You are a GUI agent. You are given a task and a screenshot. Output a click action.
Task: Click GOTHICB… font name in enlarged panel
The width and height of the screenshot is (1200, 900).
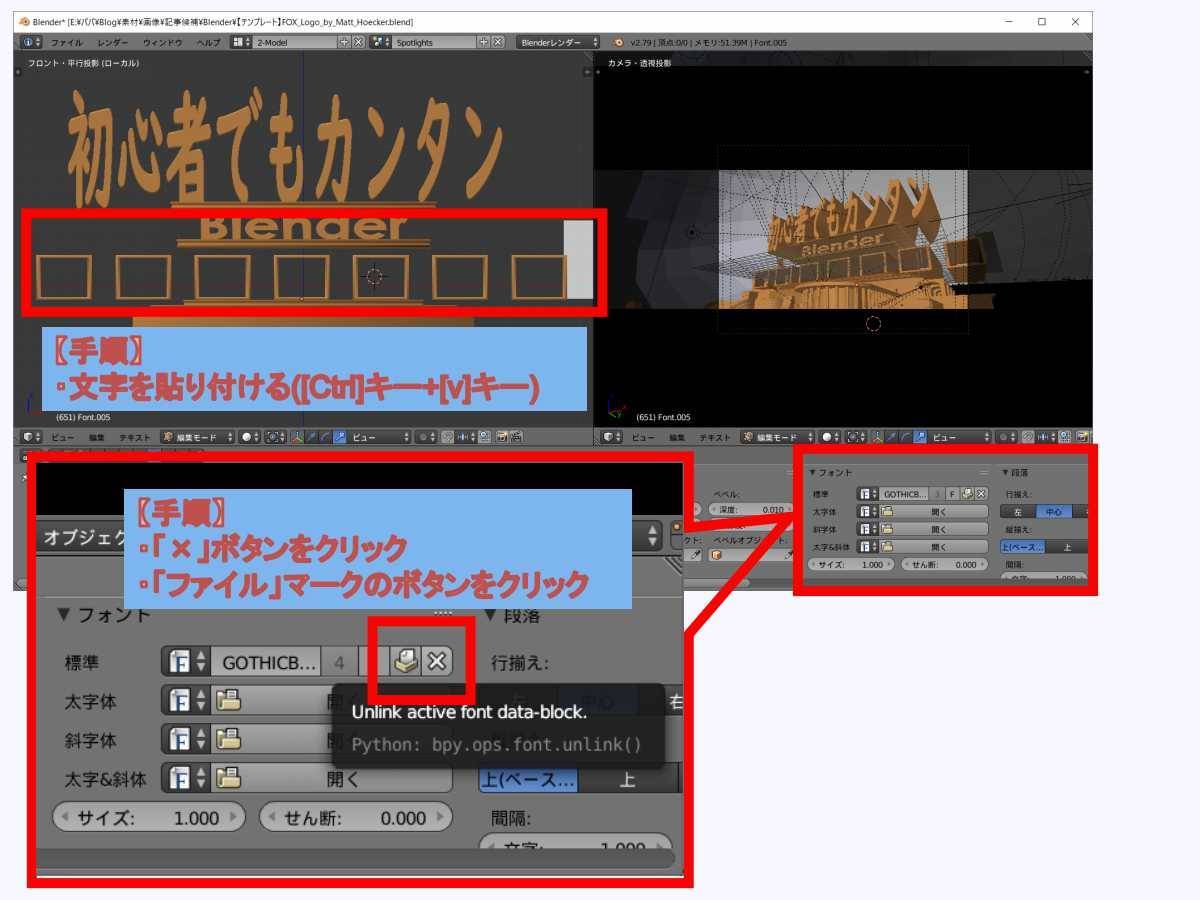(267, 661)
